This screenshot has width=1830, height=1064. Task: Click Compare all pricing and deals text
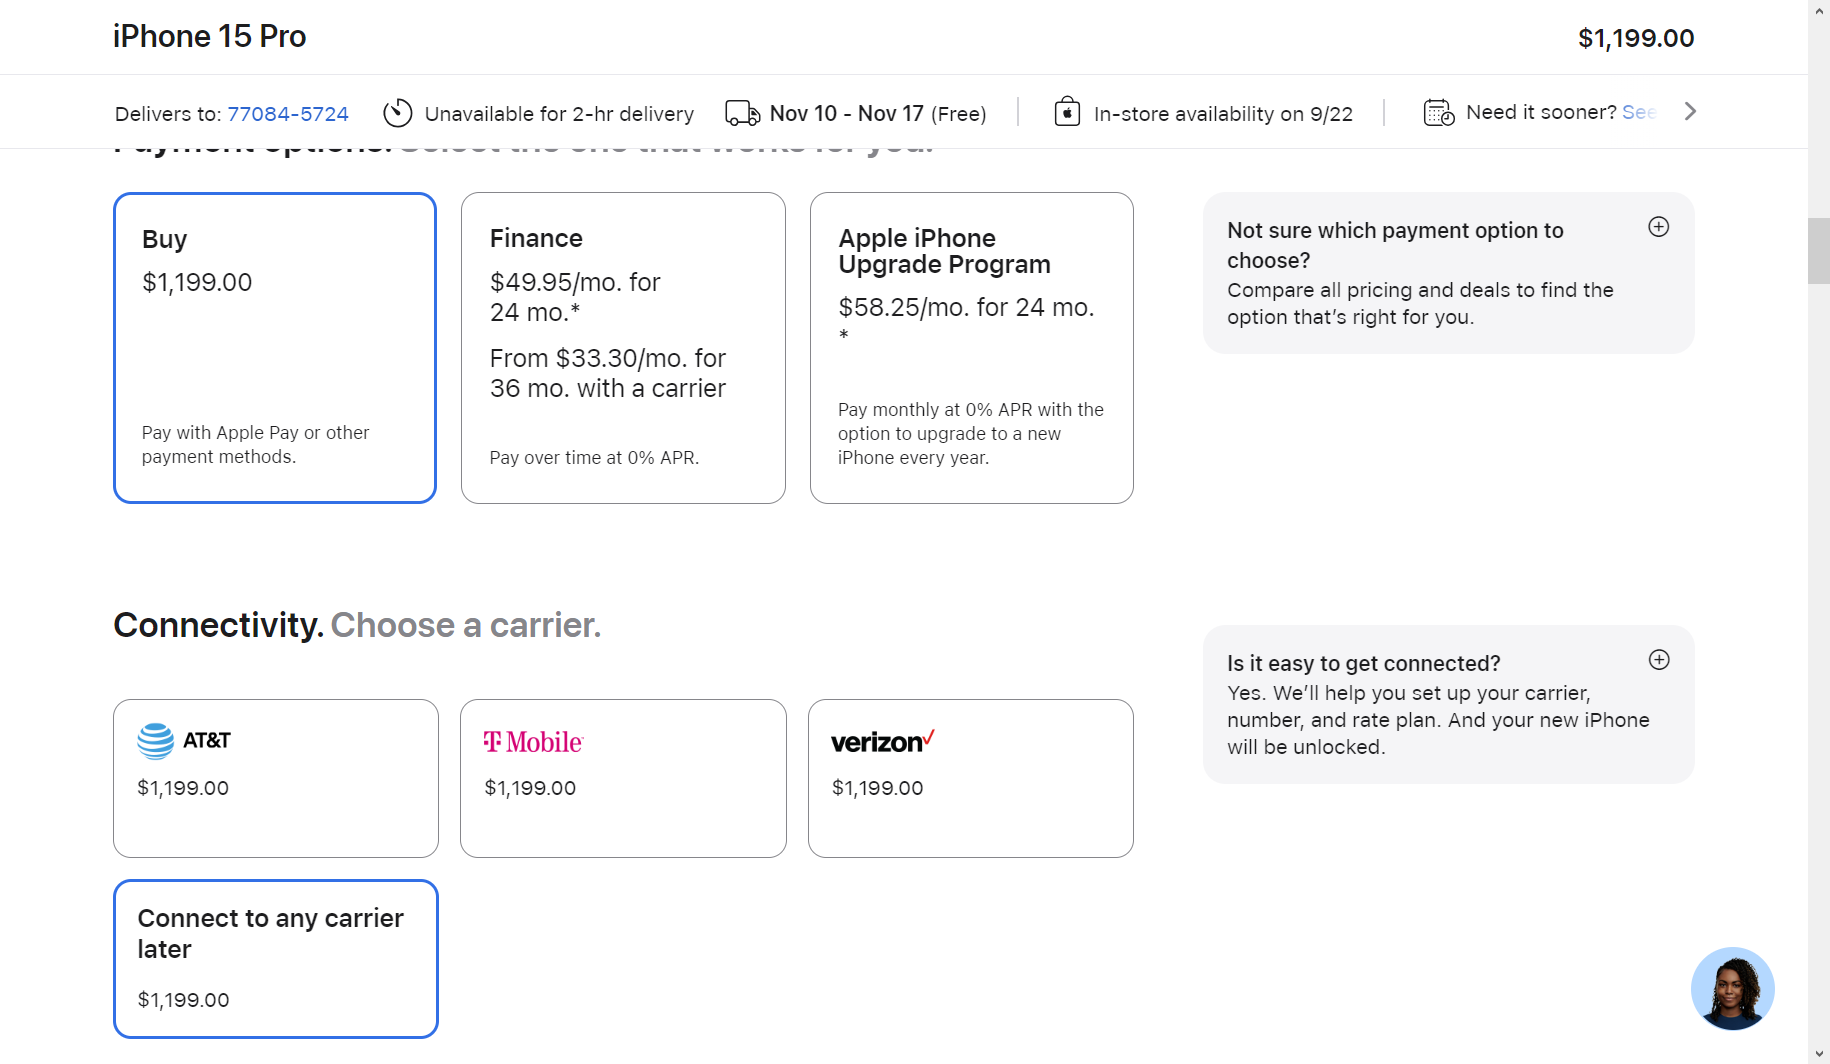1420,304
